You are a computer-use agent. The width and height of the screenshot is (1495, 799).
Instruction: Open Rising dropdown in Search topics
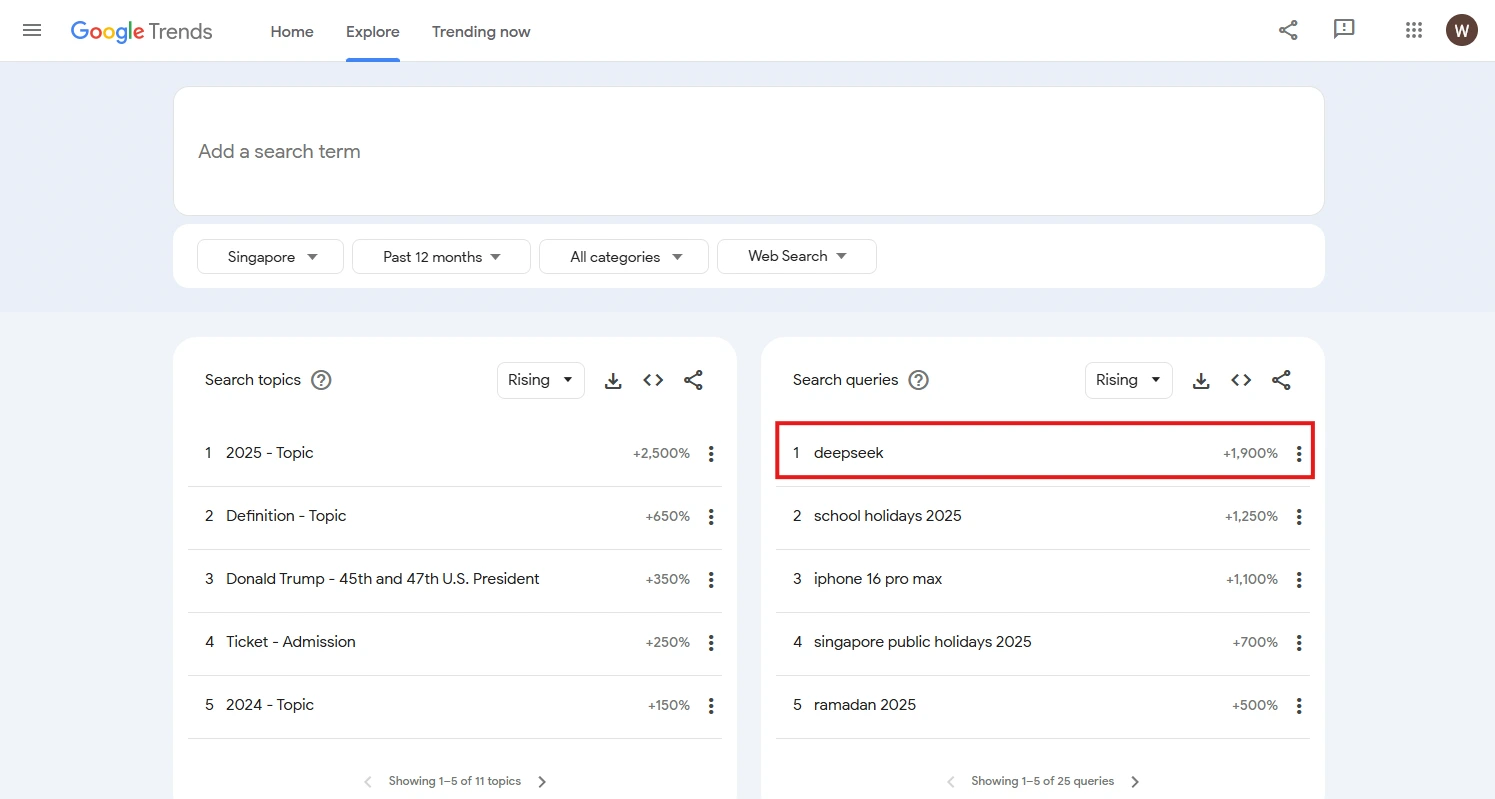pyautogui.click(x=540, y=380)
